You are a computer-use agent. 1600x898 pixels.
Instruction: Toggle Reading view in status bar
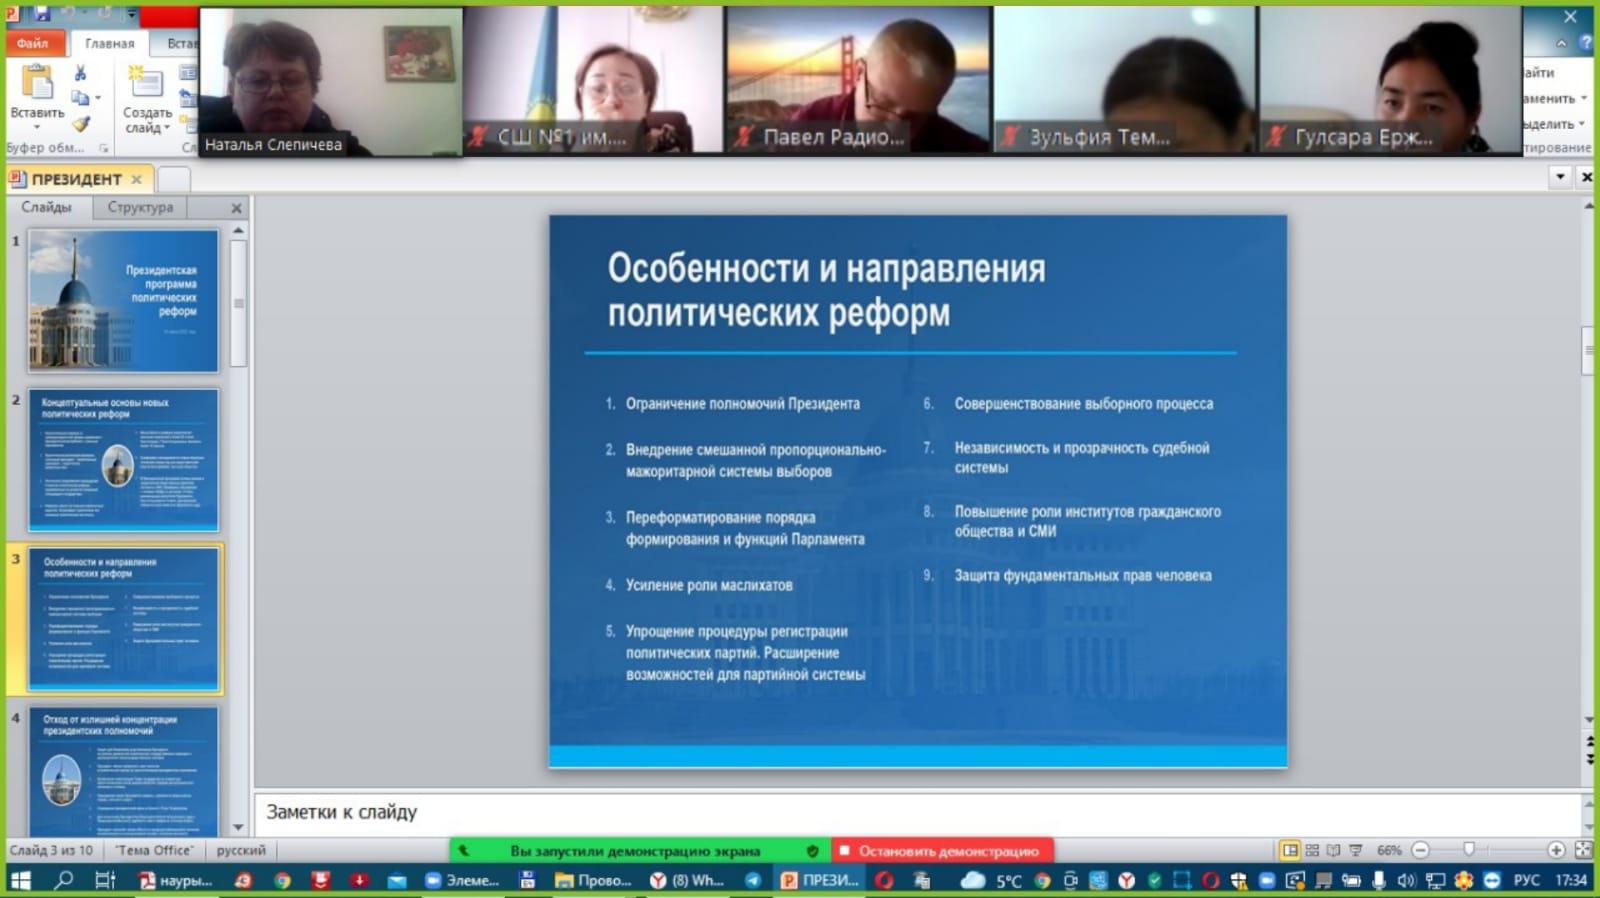pos(1334,850)
